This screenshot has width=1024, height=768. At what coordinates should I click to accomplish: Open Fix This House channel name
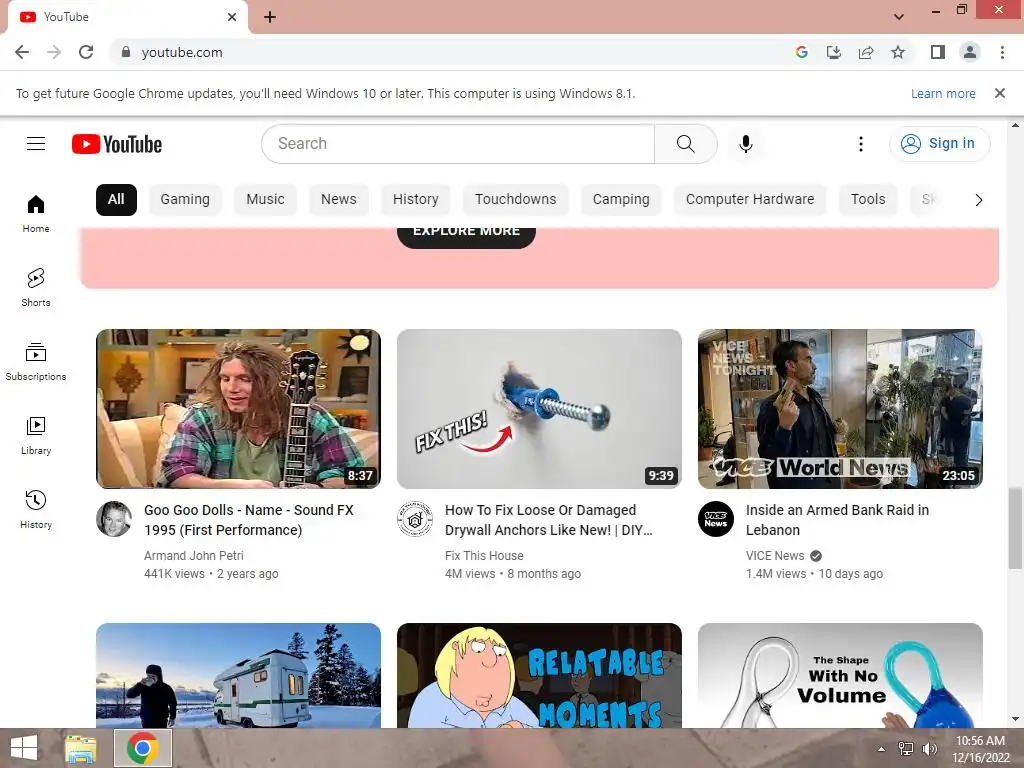pyautogui.click(x=484, y=556)
